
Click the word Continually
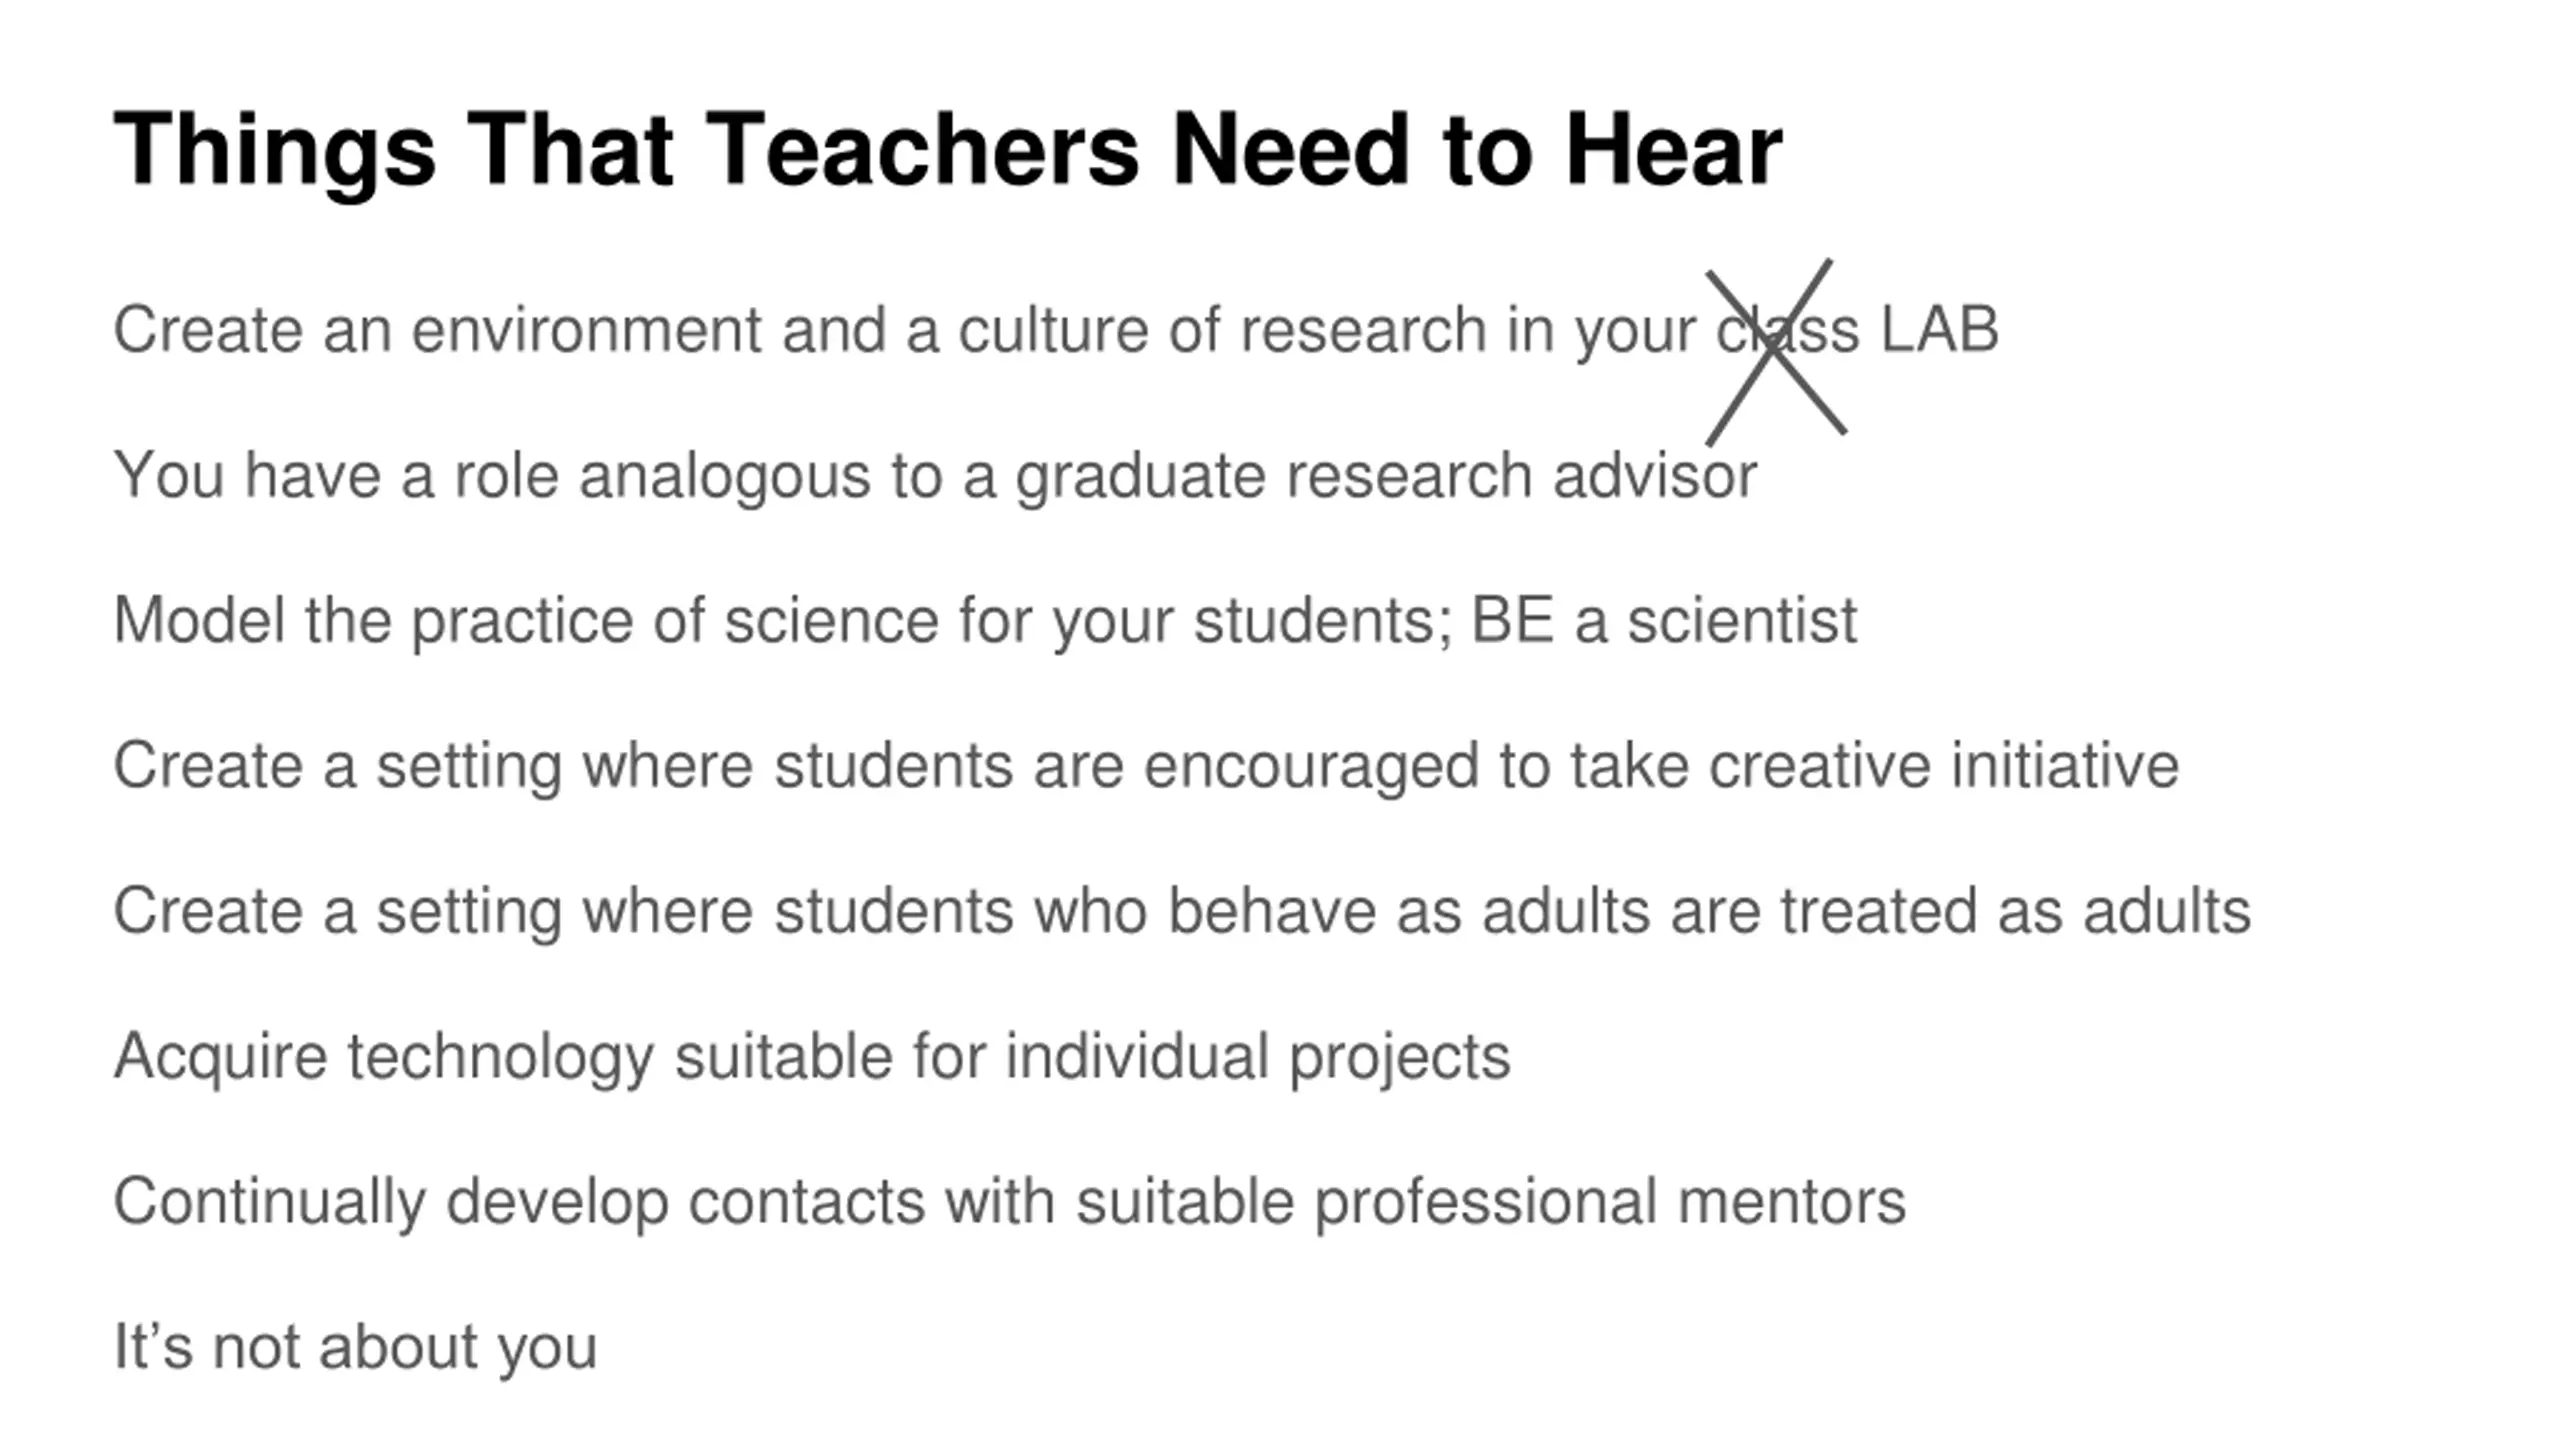(269, 1203)
